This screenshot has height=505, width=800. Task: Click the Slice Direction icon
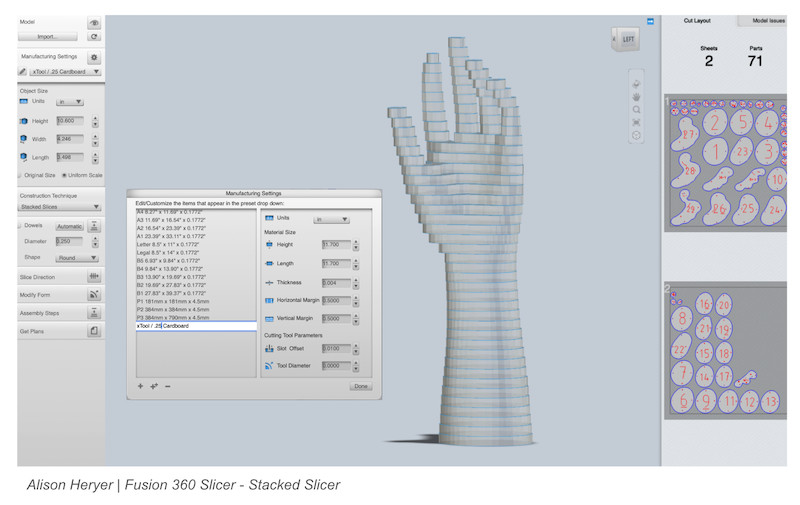(94, 277)
